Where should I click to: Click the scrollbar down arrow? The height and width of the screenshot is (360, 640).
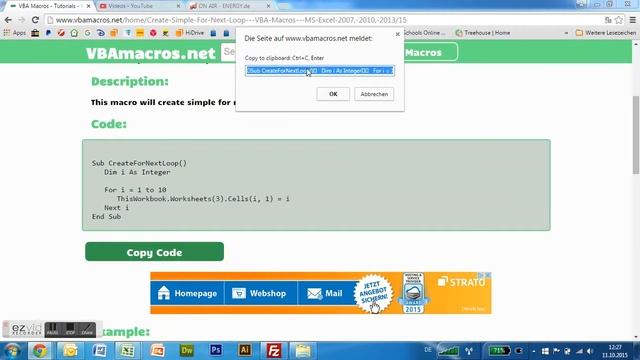636,337
